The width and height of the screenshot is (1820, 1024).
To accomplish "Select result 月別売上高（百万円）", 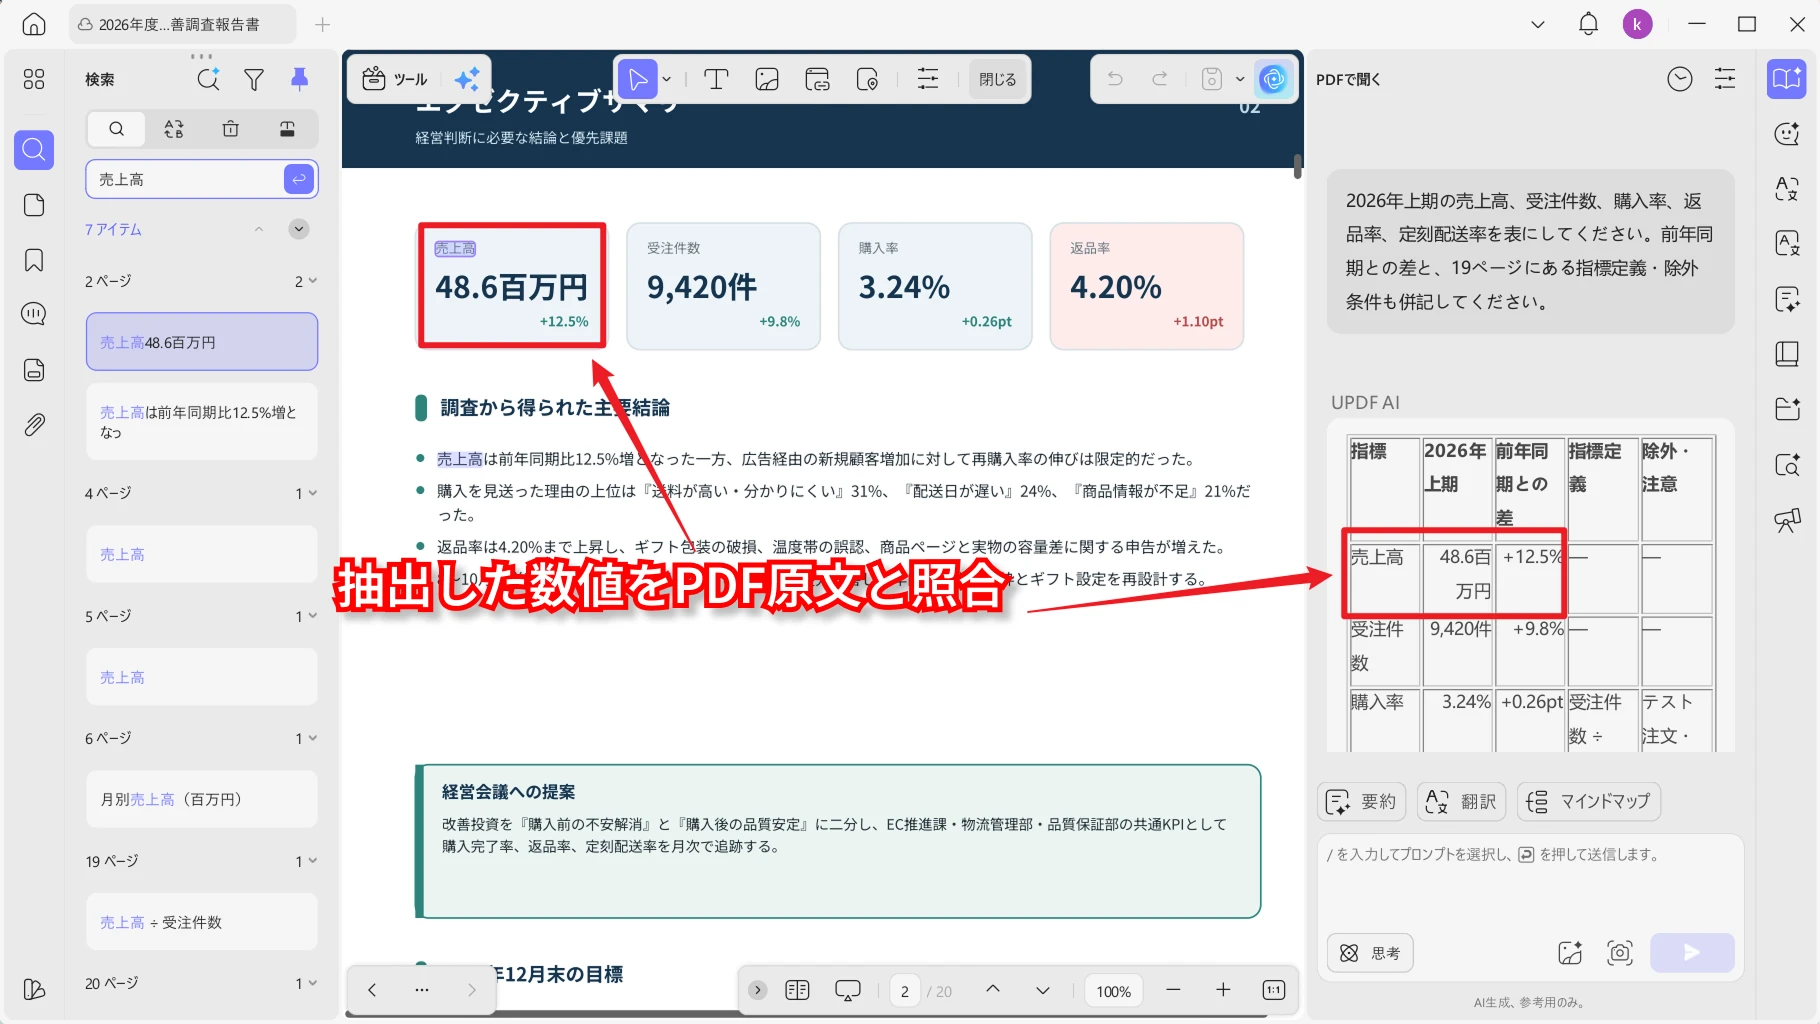I will [202, 799].
